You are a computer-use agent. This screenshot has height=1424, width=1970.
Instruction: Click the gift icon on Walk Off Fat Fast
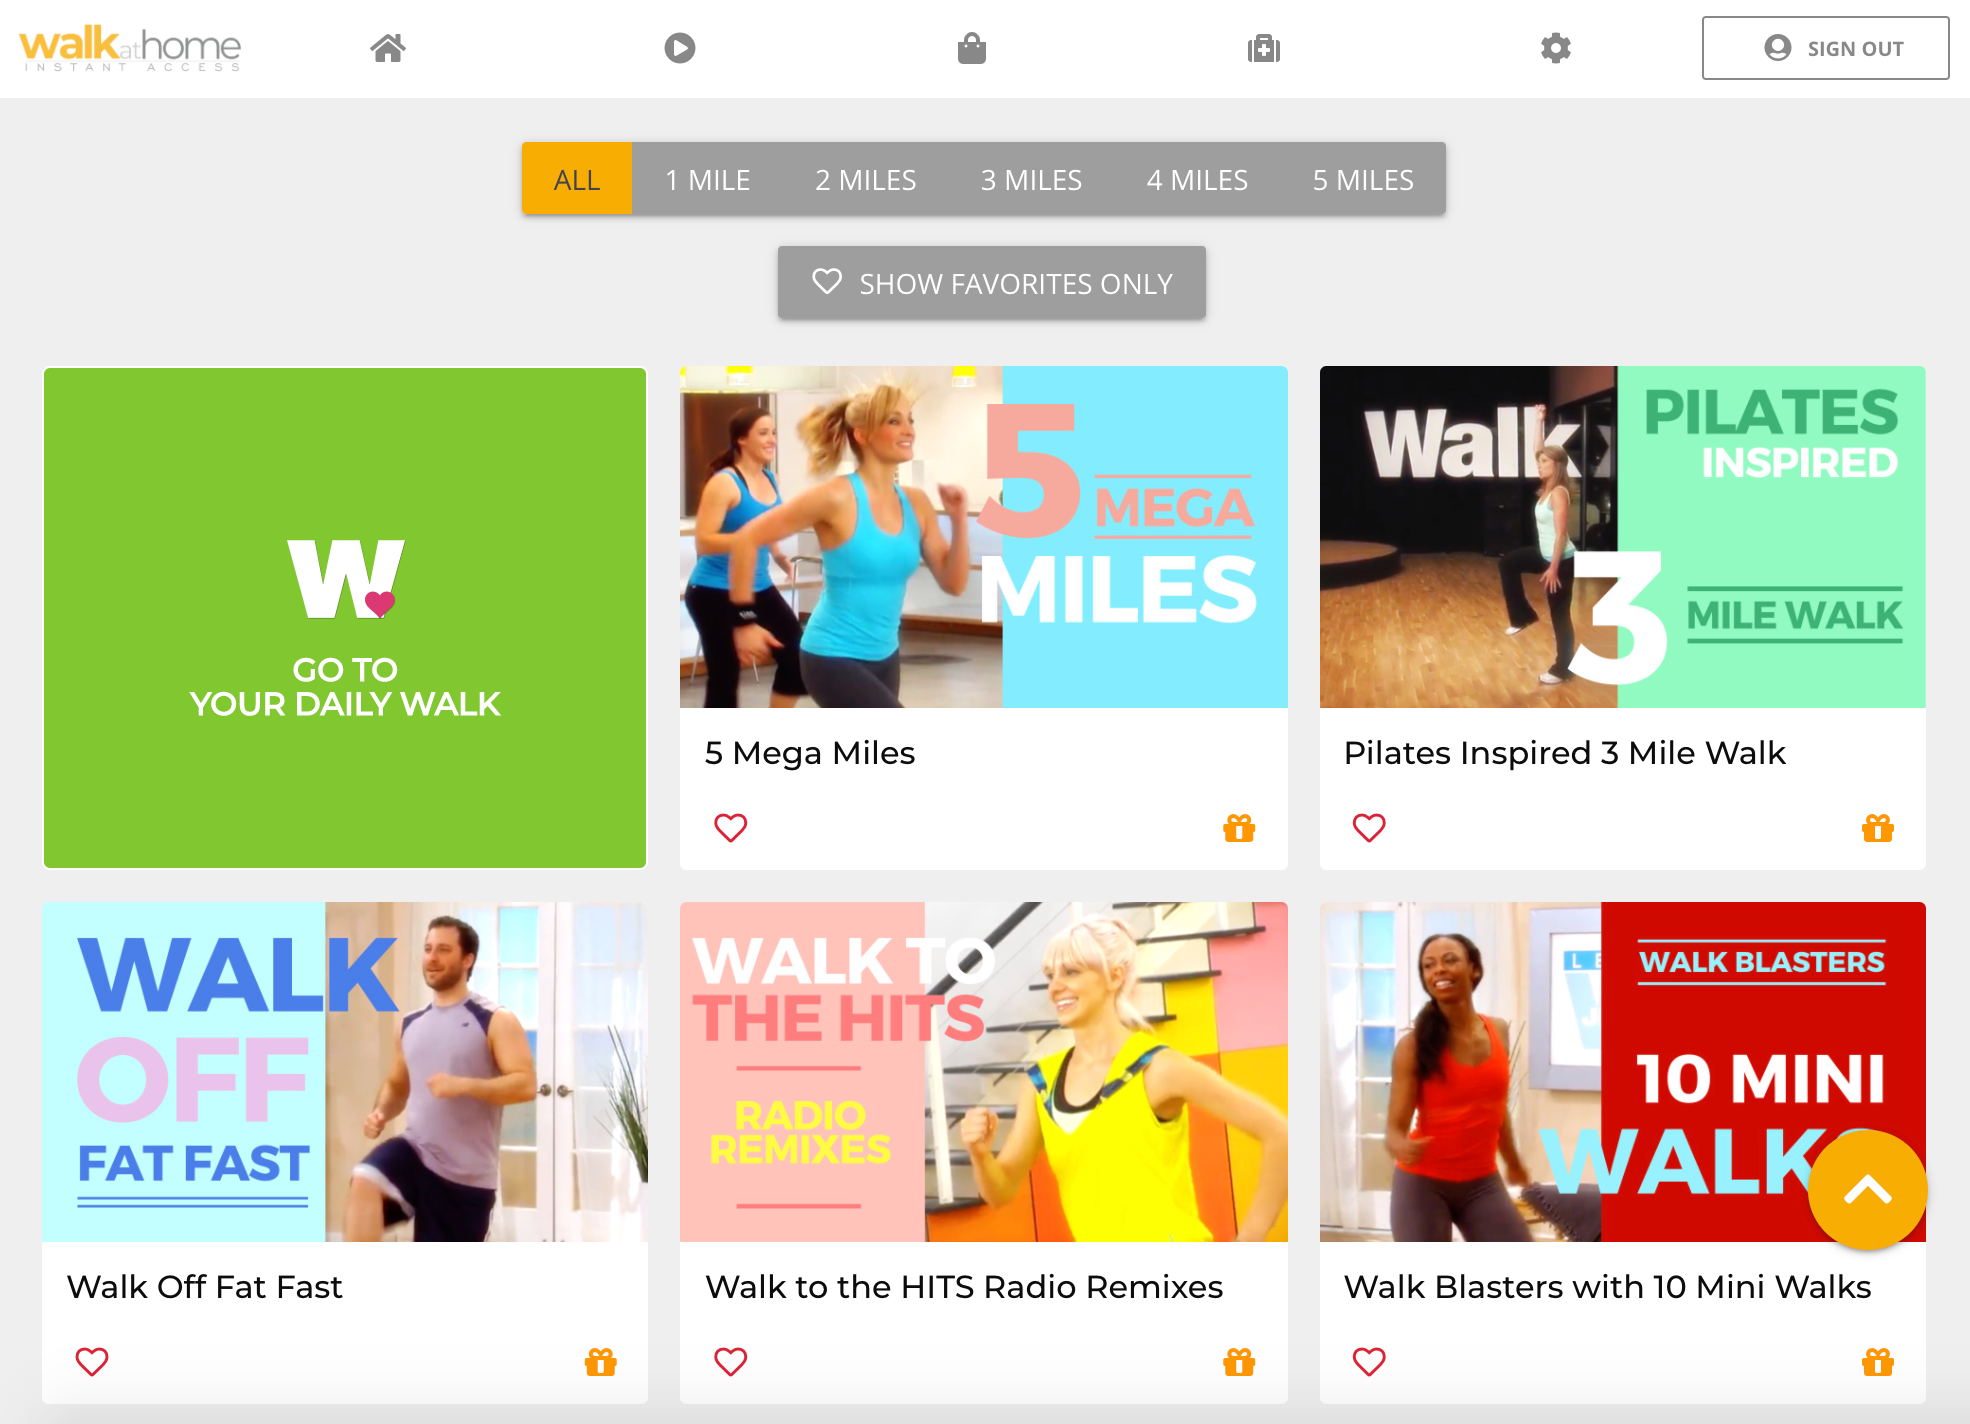coord(601,1362)
